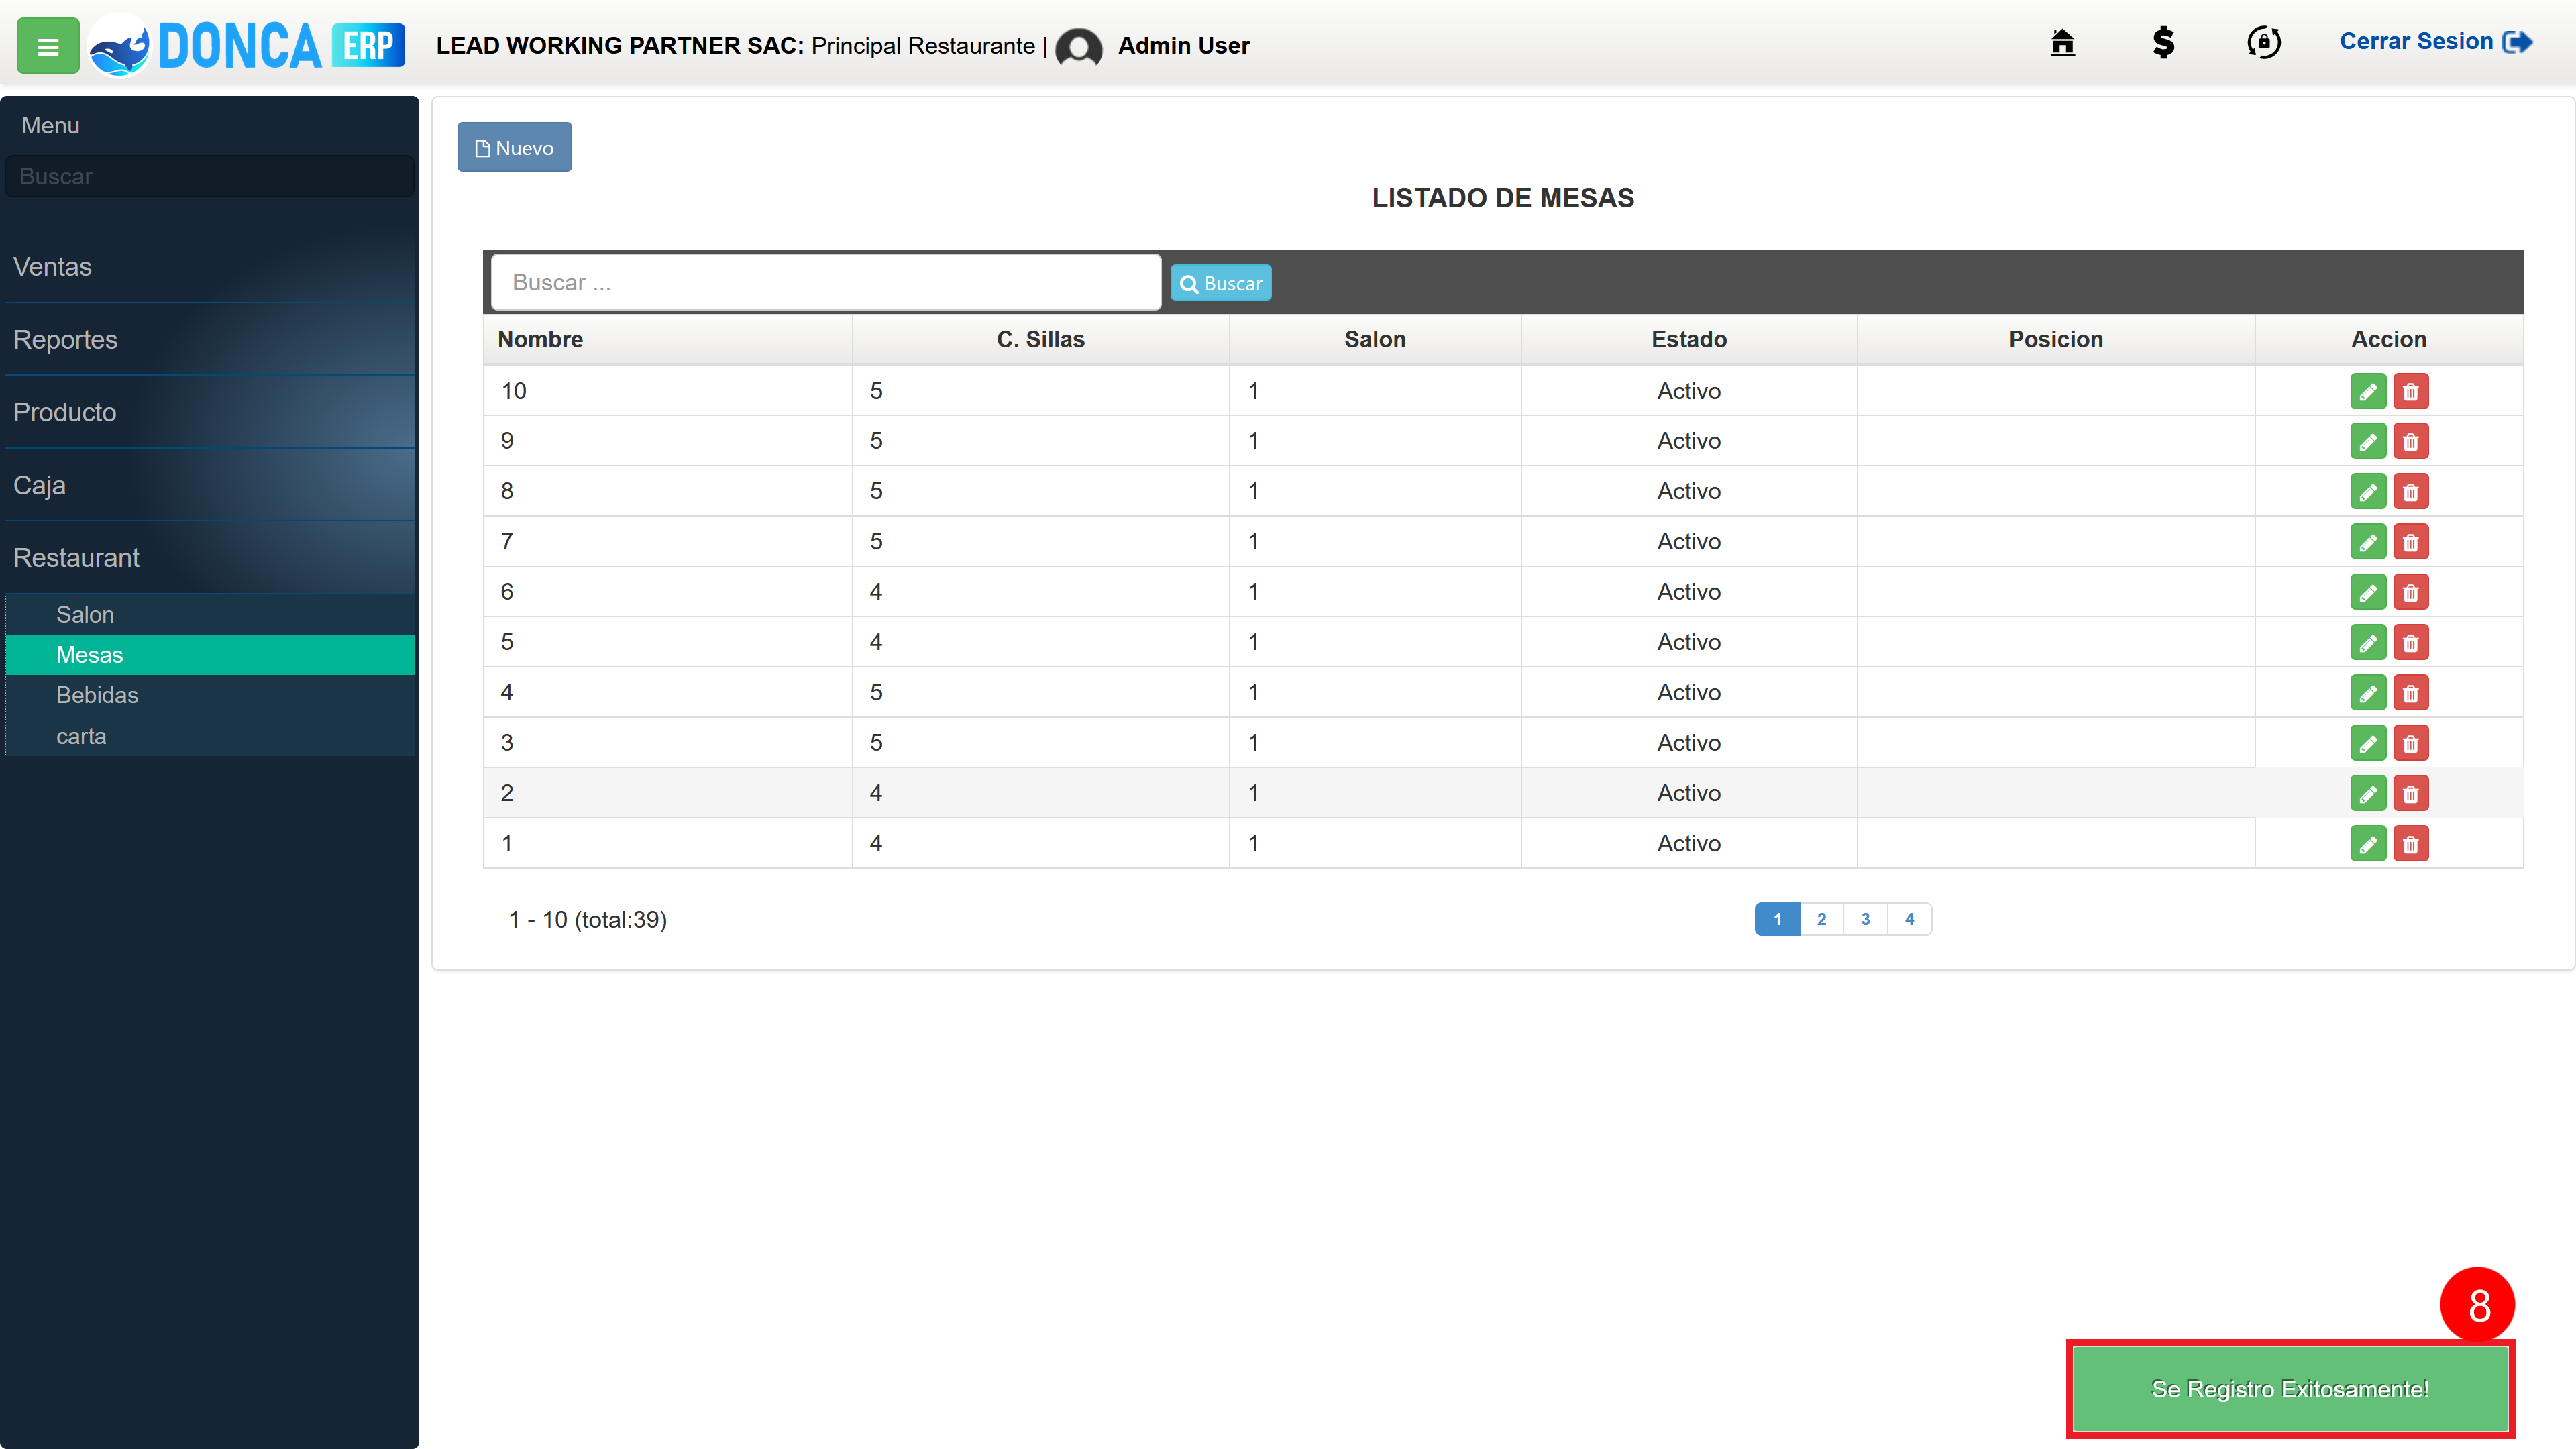2576x1449 pixels.
Task: Edit mesa 8 with pencil icon
Action: pyautogui.click(x=2368, y=492)
